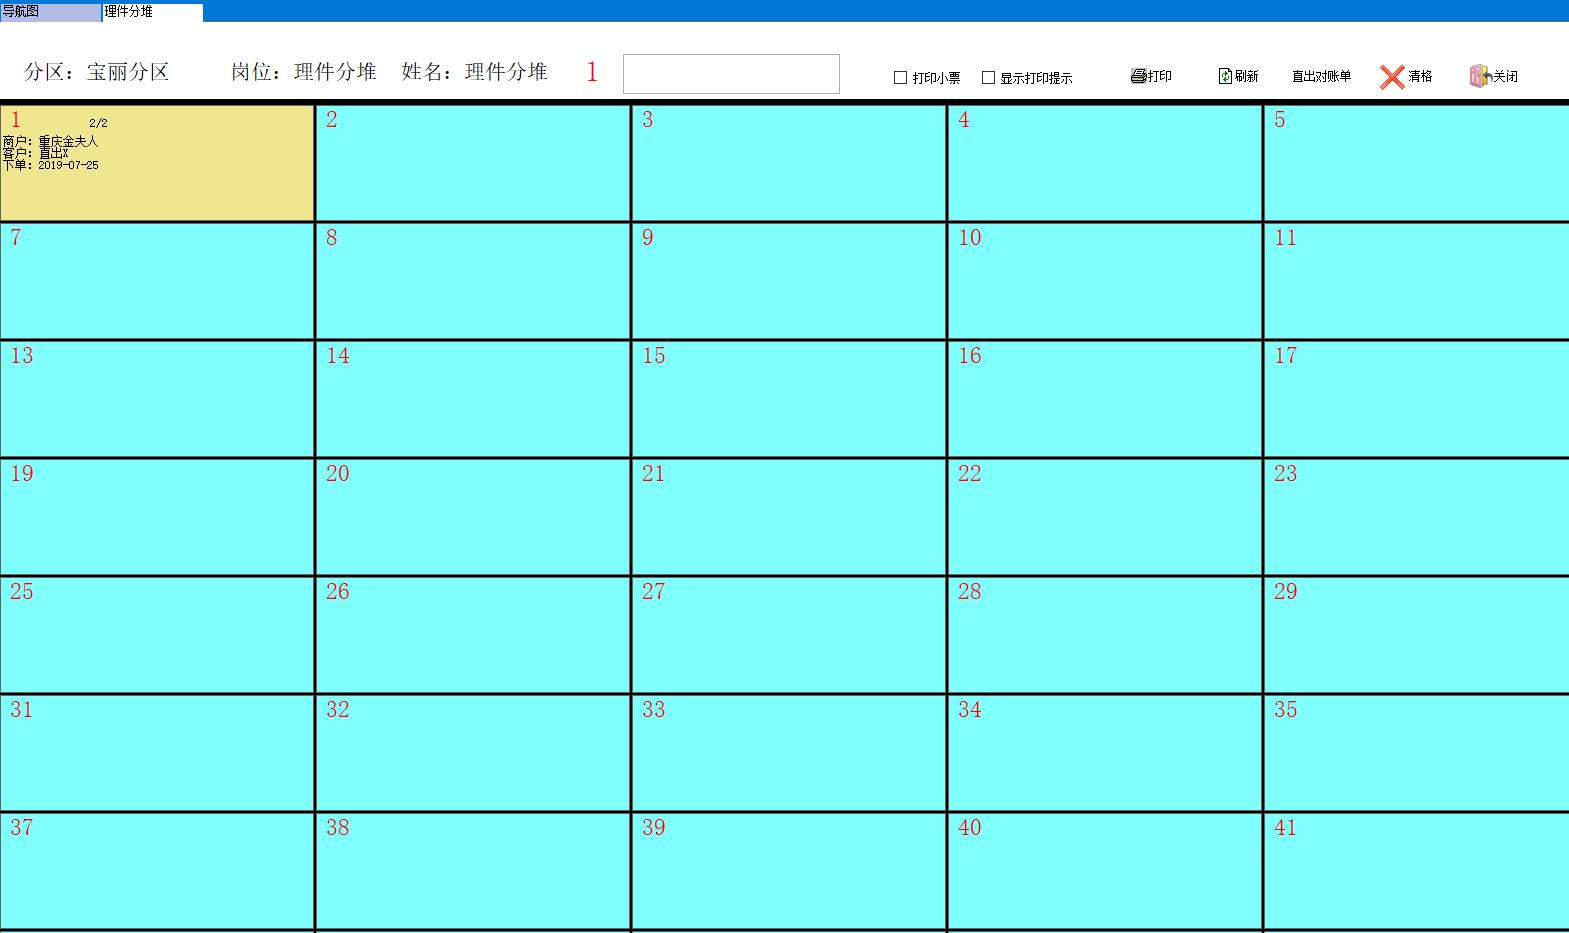Click grid cell number 34
Viewport: 1569px width, 933px height.
[1105, 754]
